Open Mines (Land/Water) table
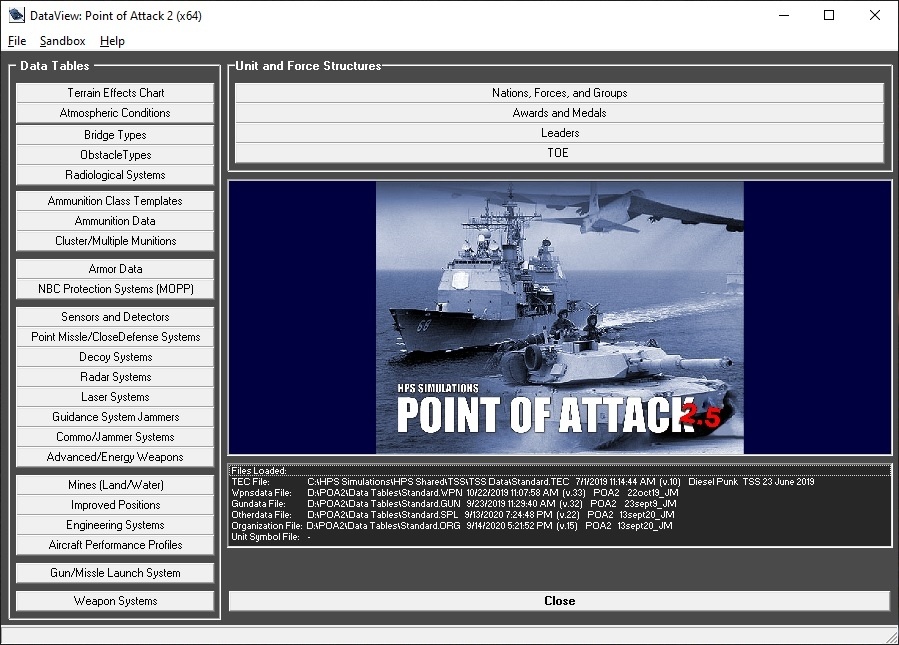The height and width of the screenshot is (645, 899). pos(115,485)
